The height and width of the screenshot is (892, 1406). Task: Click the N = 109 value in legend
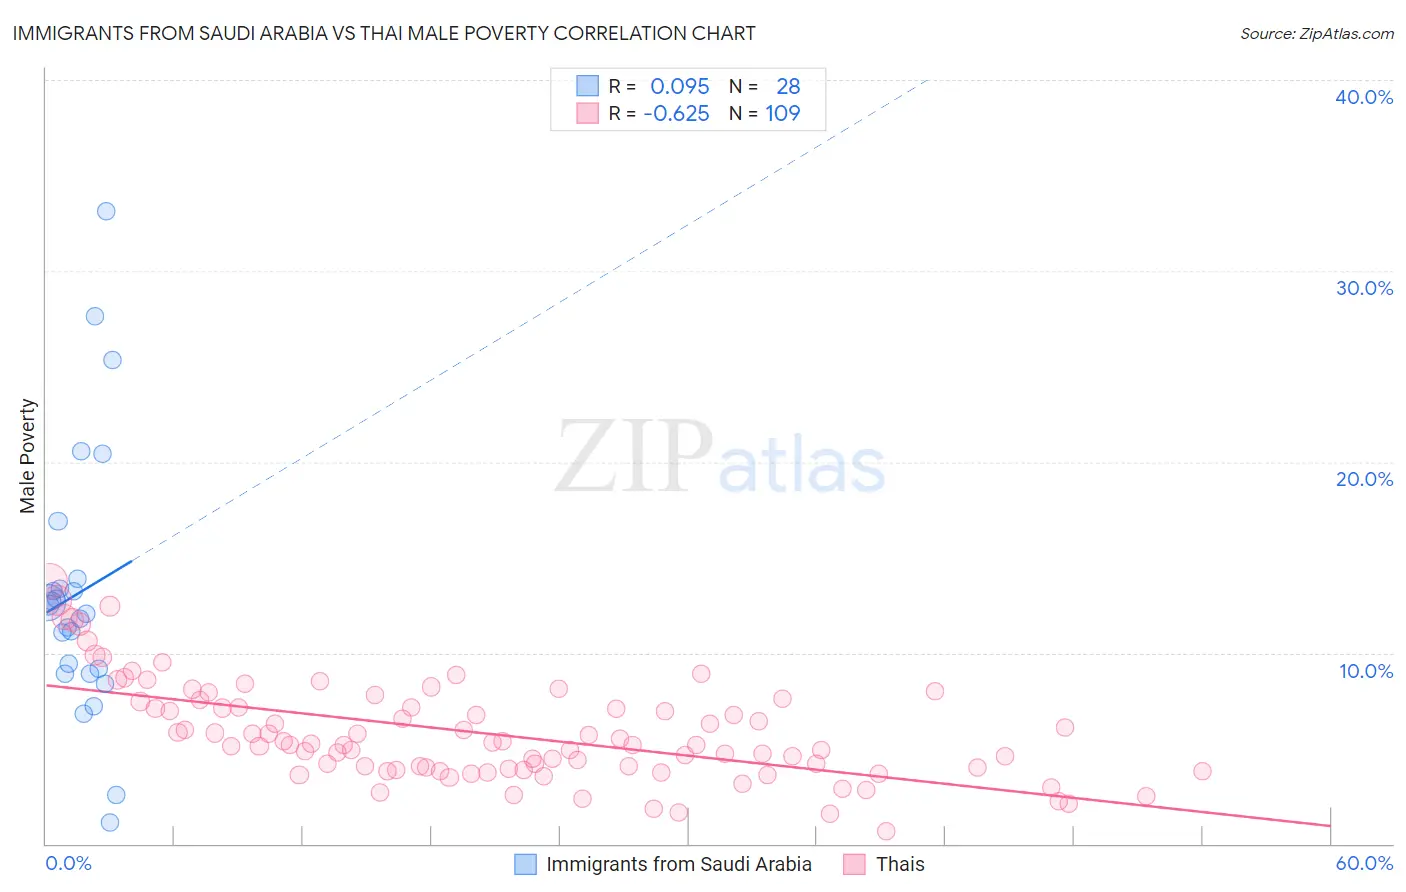[x=765, y=113]
